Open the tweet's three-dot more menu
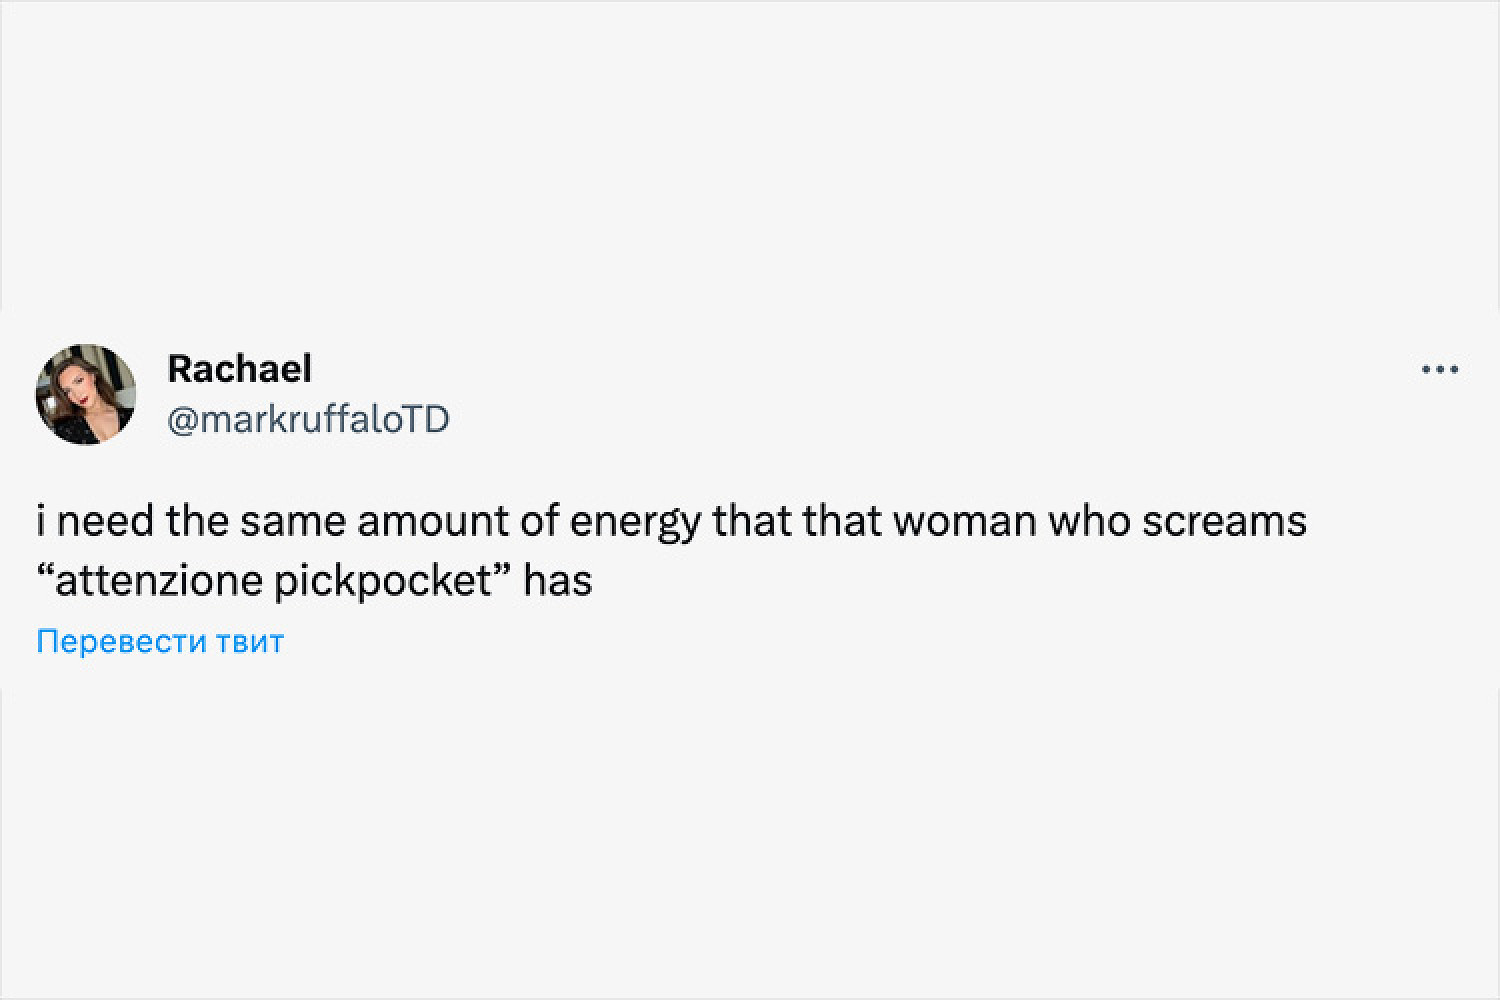1500x1000 pixels. click(x=1440, y=370)
